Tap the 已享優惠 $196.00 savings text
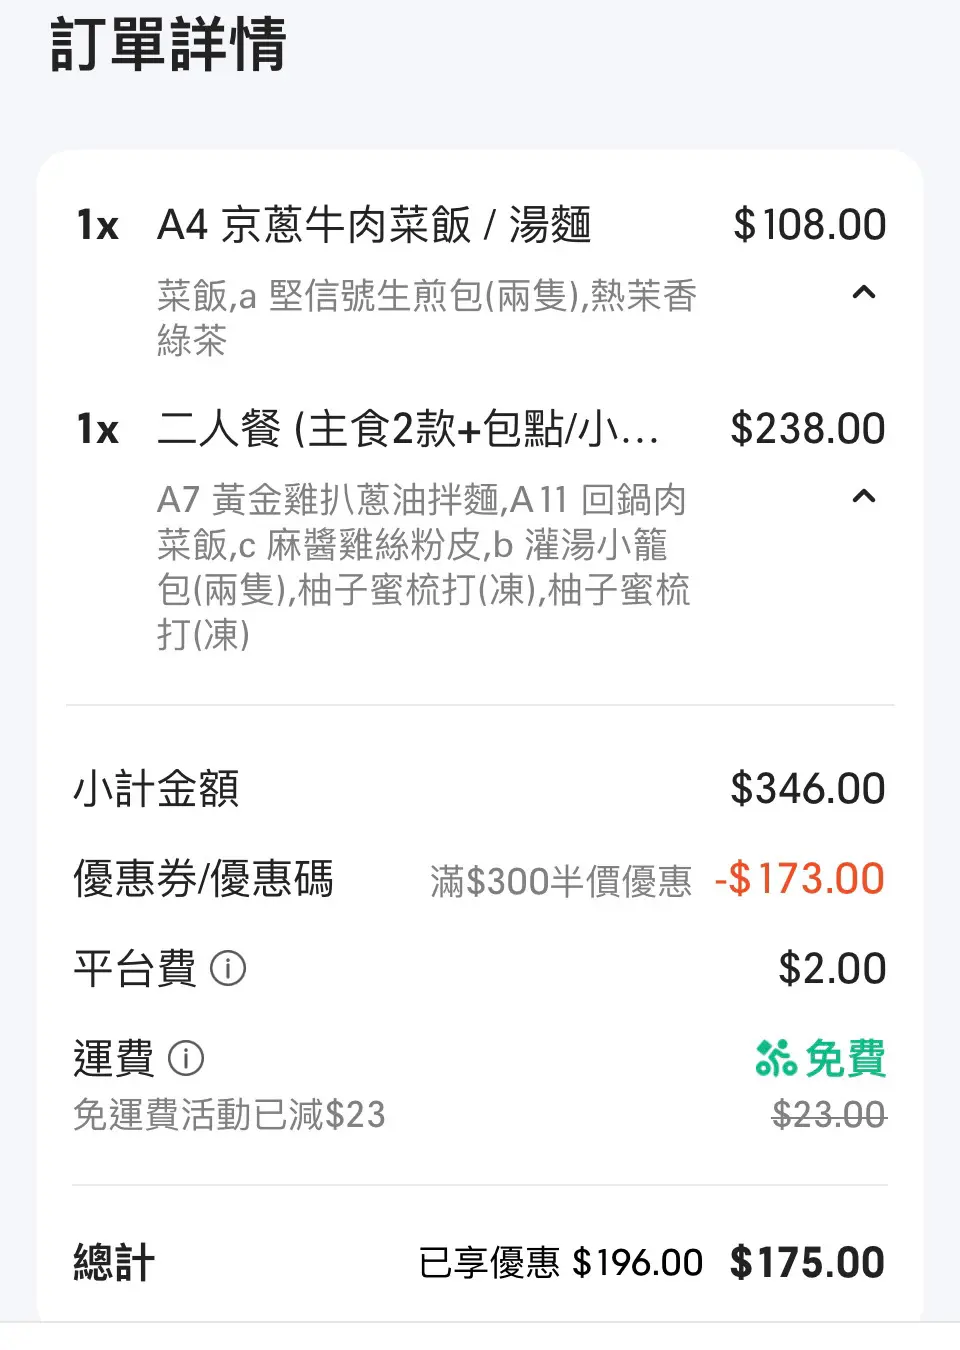The width and height of the screenshot is (960, 1350). (561, 1263)
